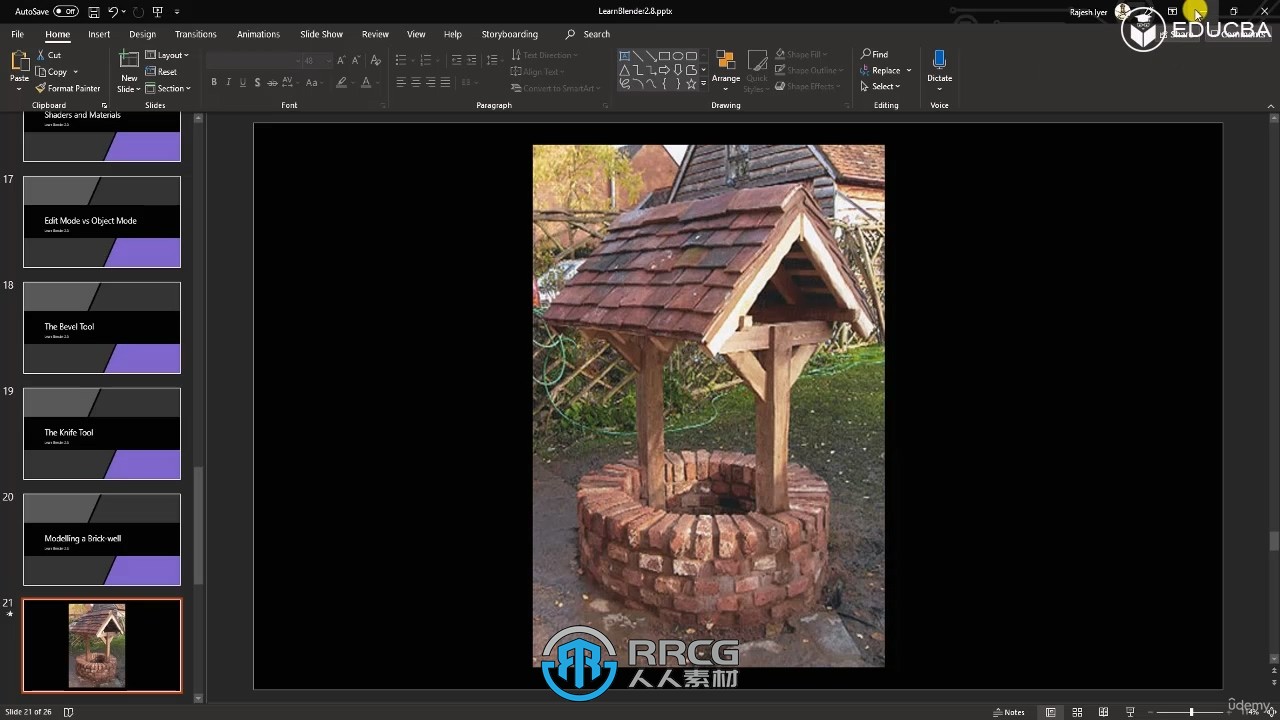Toggle the AutoSave switch
Viewport: 1280px width, 720px height.
point(66,11)
